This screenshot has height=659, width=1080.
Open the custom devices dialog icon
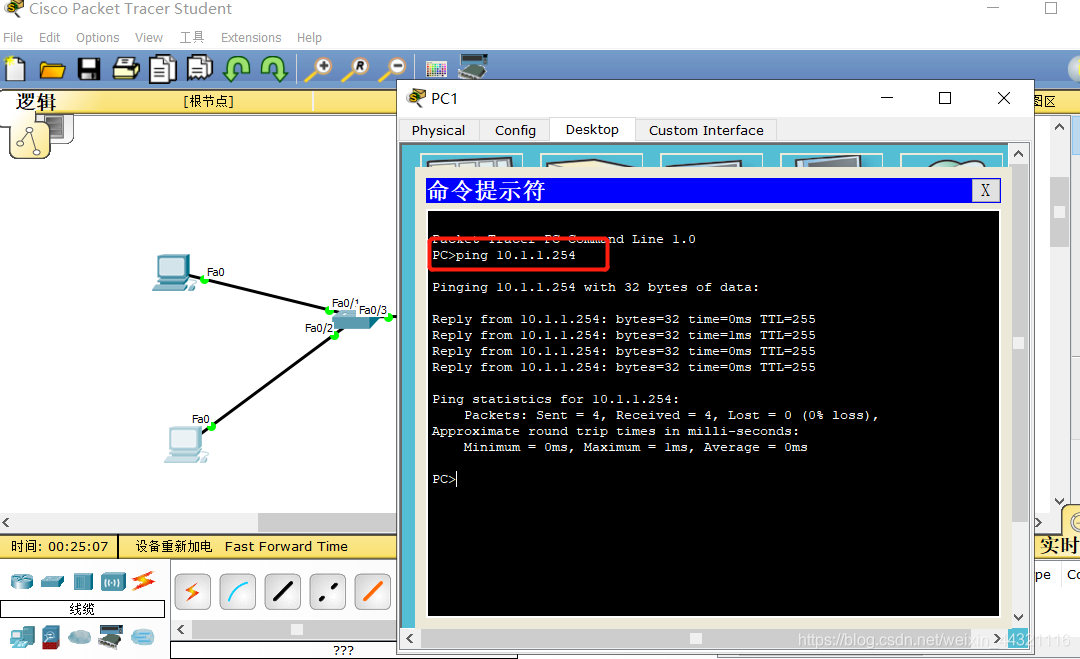pos(473,67)
